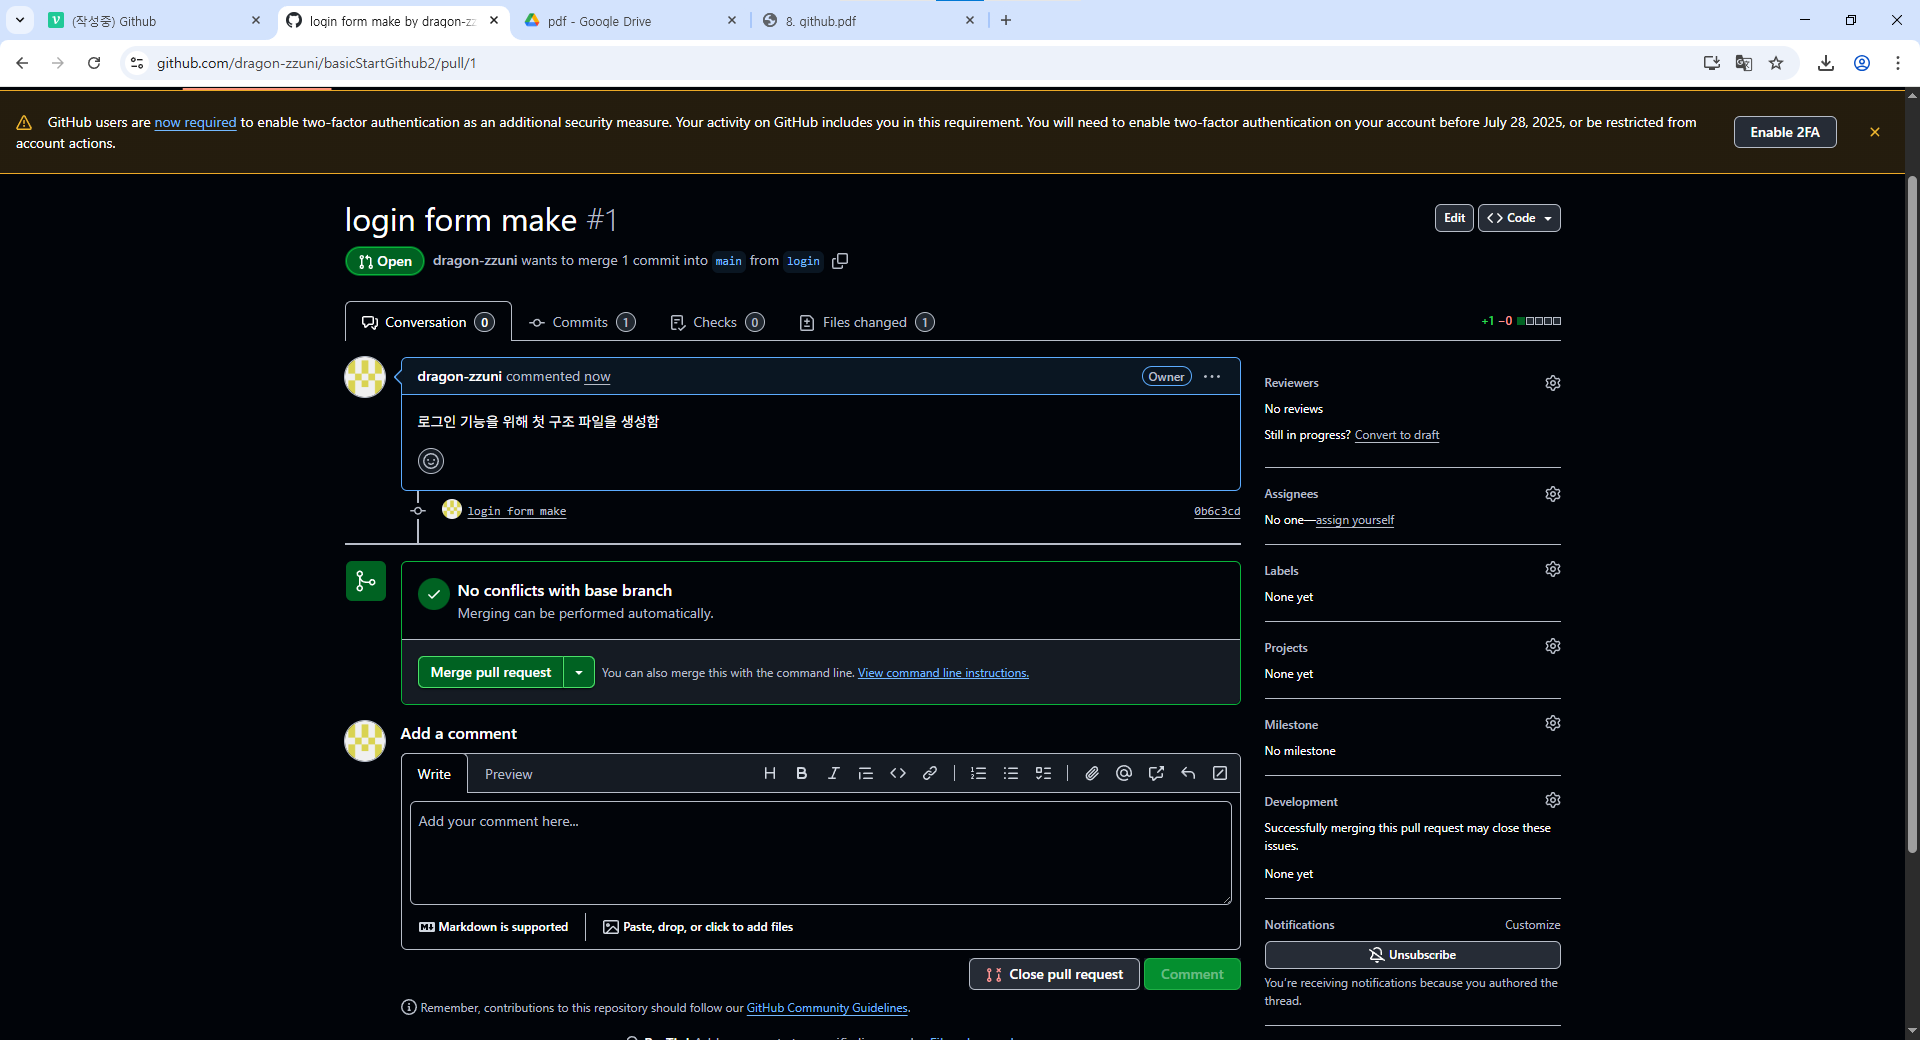Open the 'login form make' commit link
Viewport: 1920px width, 1040px height.
tap(516, 511)
